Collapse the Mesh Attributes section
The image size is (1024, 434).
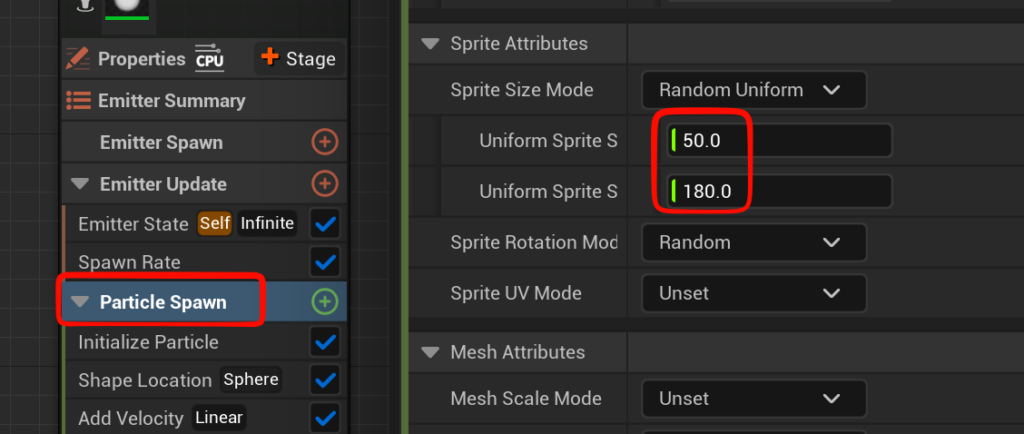[431, 352]
